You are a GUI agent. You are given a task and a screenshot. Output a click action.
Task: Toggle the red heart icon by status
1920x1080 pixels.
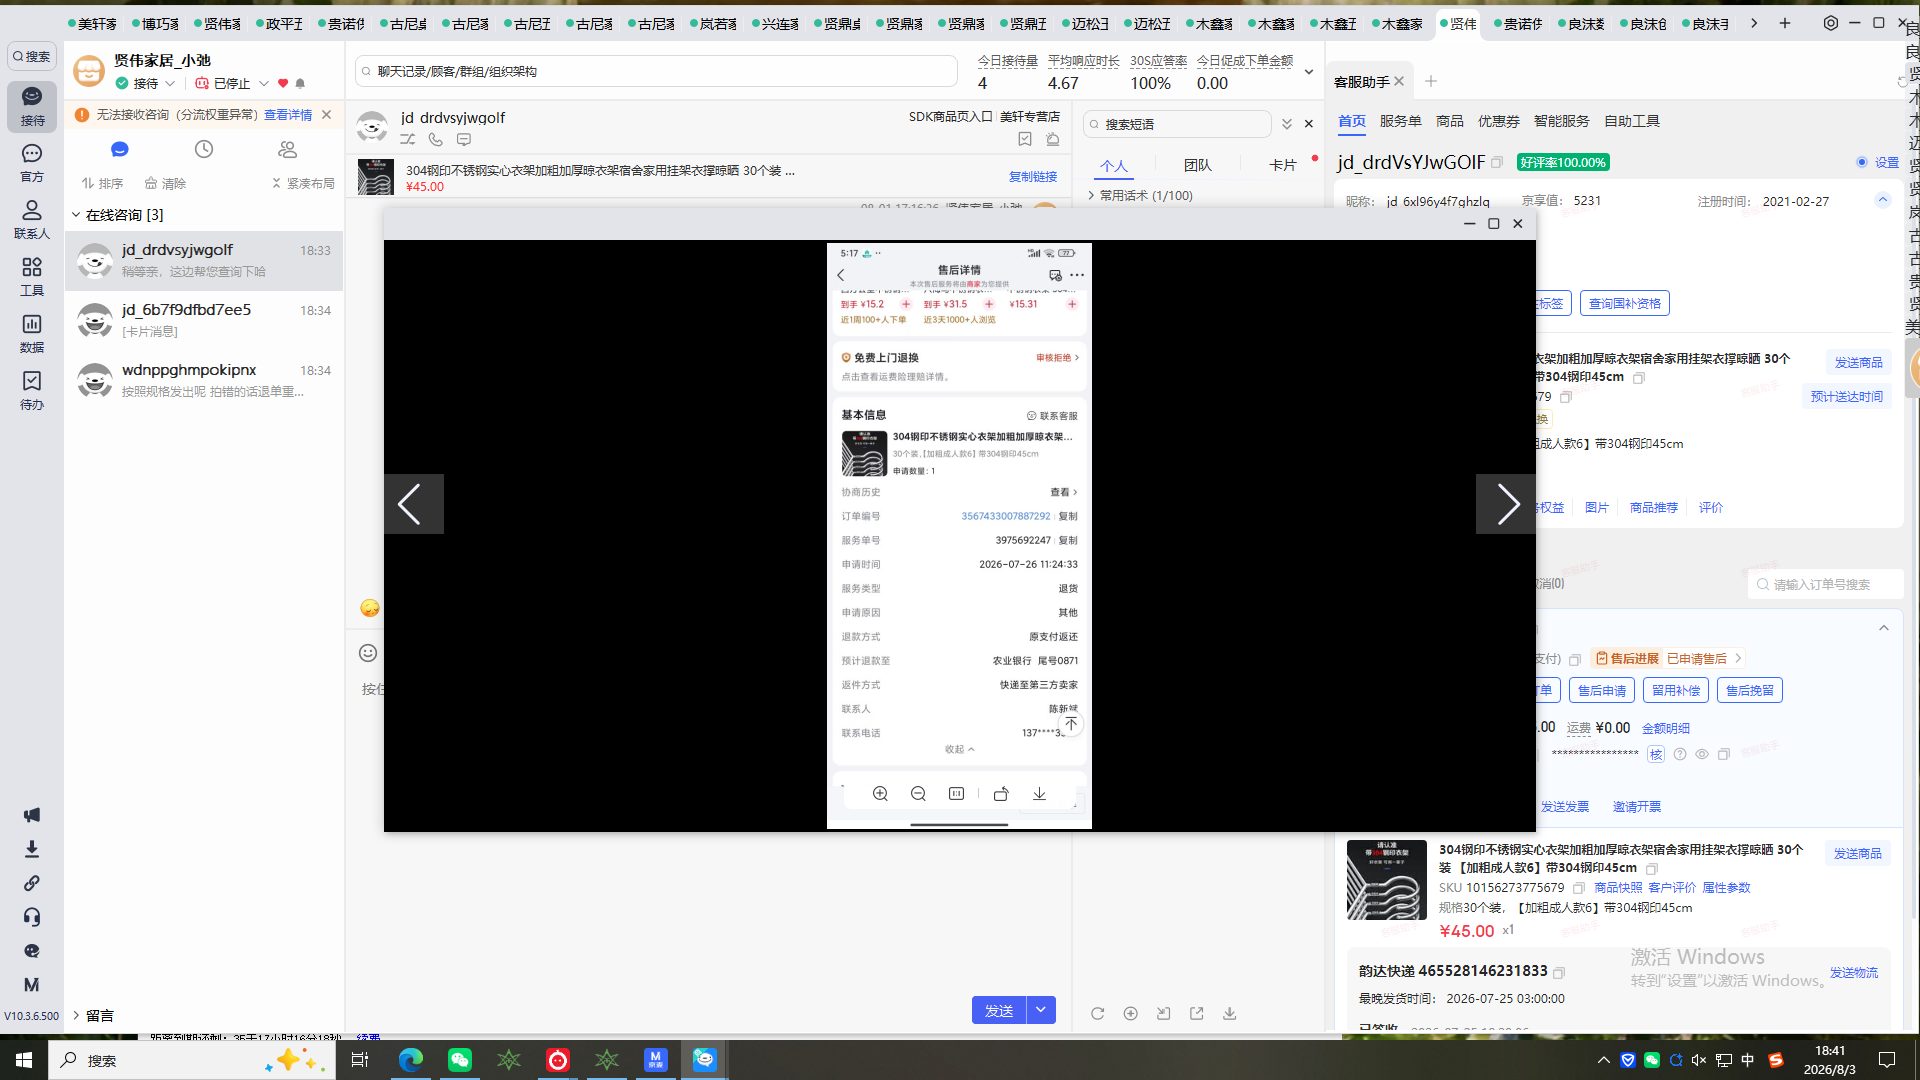[283, 84]
